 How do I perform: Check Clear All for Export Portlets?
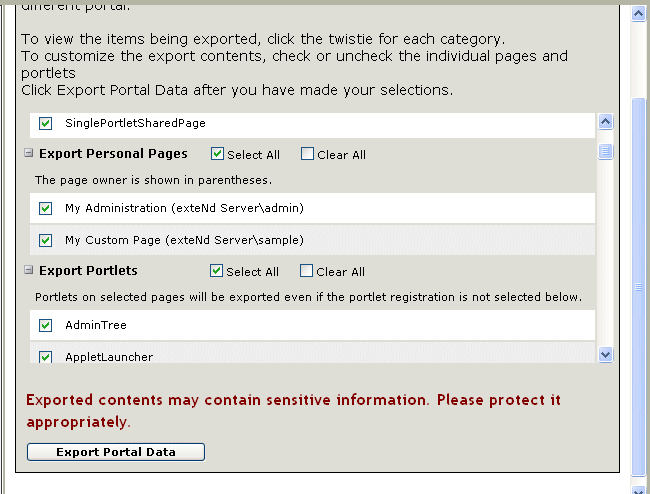pyautogui.click(x=307, y=271)
